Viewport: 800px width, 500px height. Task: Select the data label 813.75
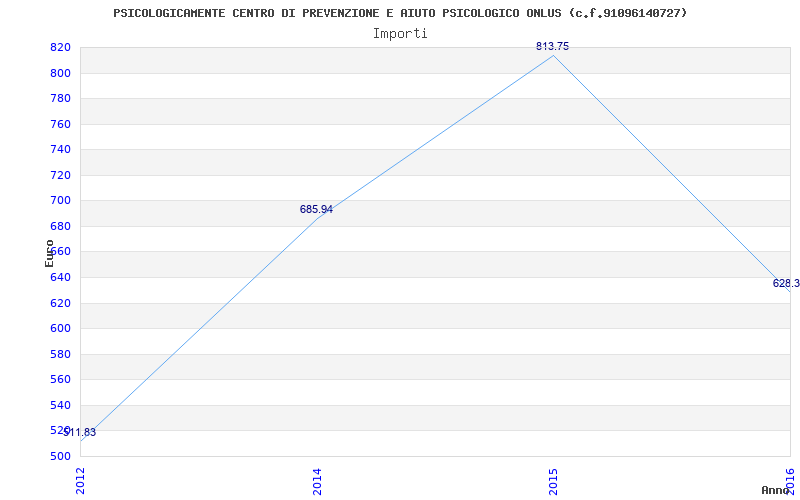tap(553, 46)
